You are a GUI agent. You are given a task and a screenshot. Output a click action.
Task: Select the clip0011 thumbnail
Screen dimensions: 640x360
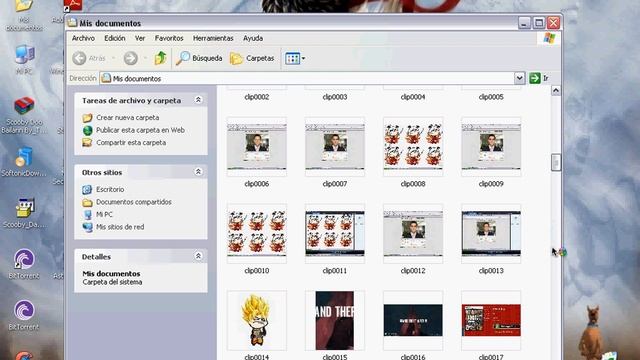(x=335, y=233)
